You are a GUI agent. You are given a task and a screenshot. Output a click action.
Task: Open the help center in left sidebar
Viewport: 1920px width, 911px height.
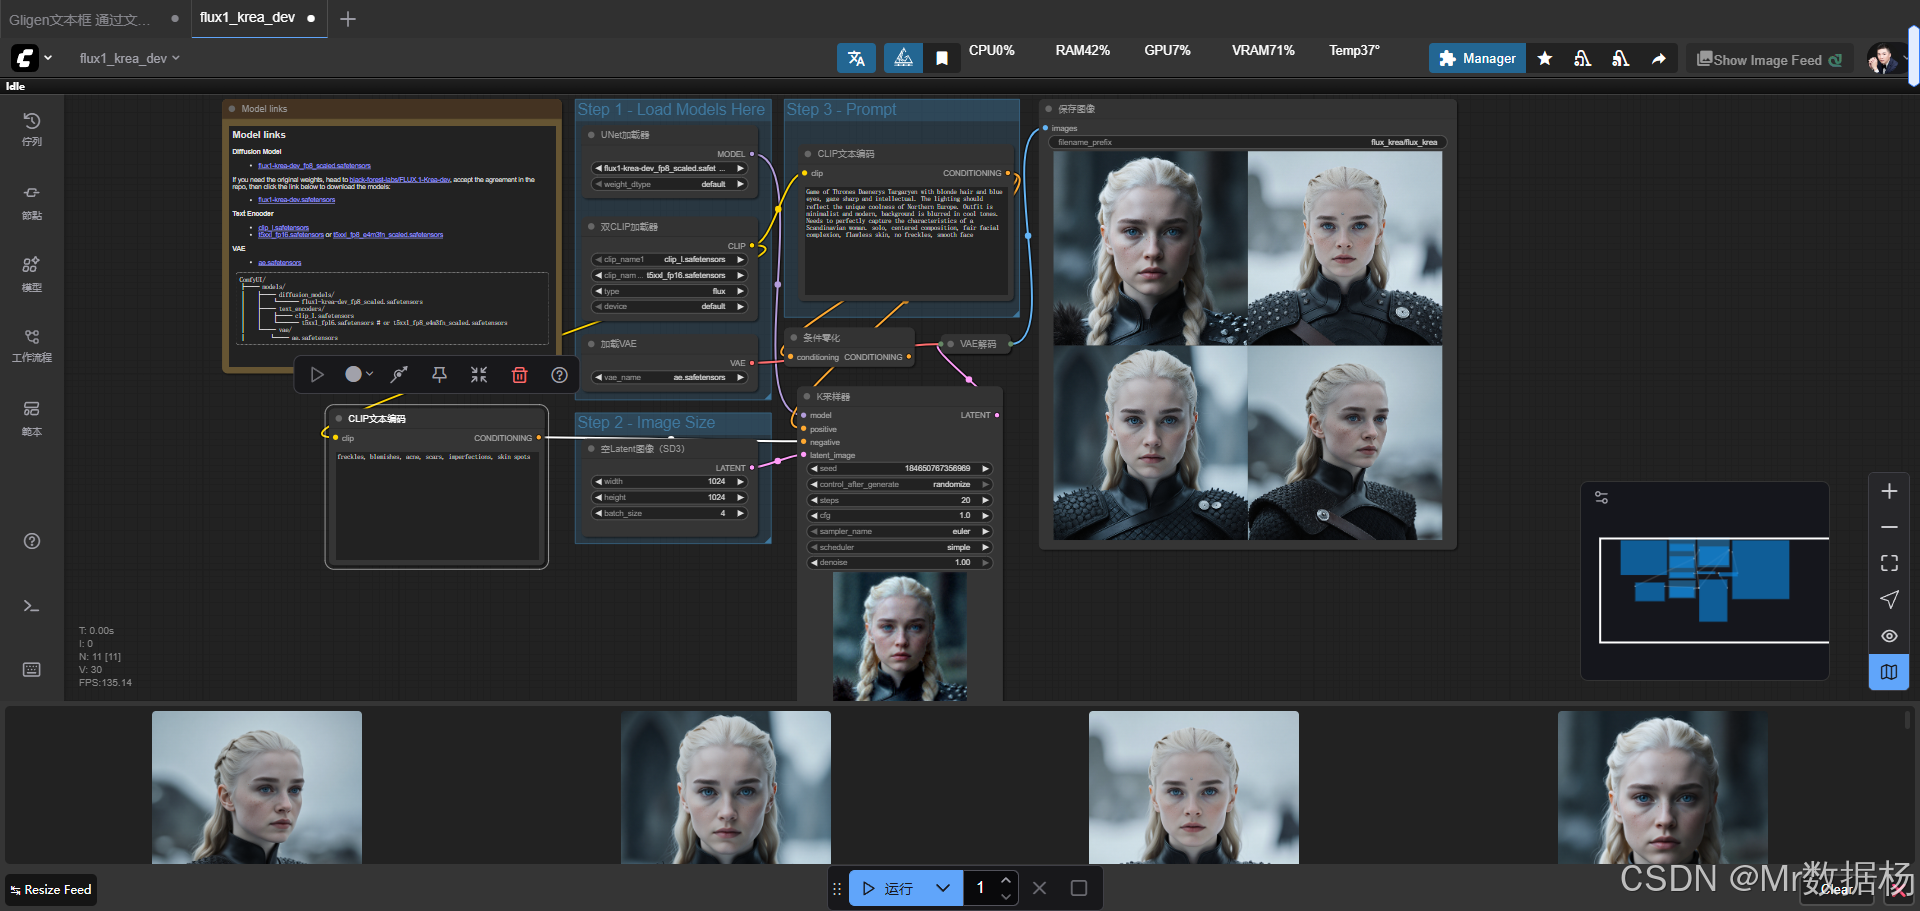(32, 541)
